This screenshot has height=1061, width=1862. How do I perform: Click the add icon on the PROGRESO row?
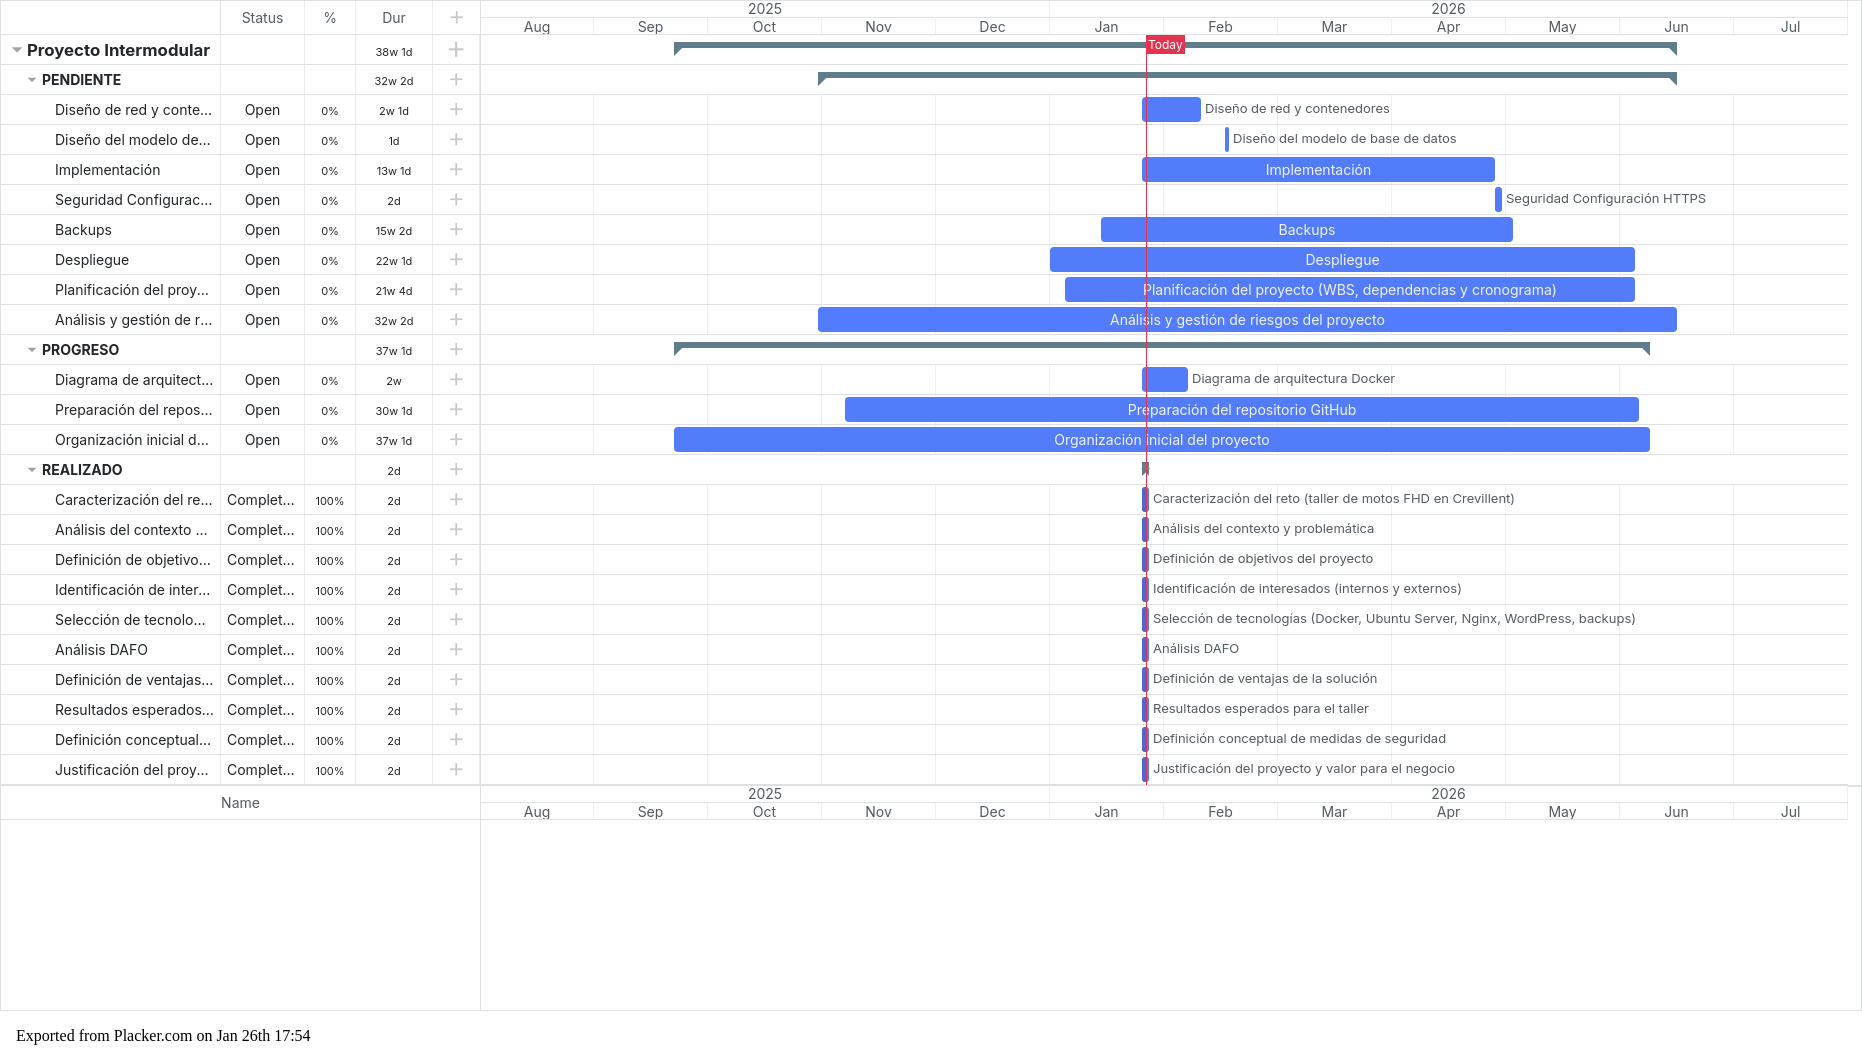click(x=456, y=350)
